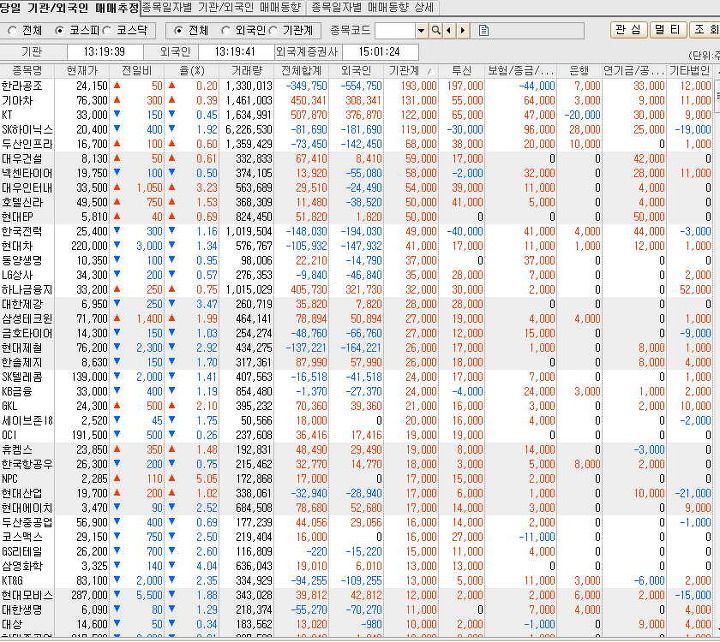Image resolution: width=720 pixels, height=642 pixels.
Task: Select the 휴켐스 stock name
Action: tap(17, 450)
